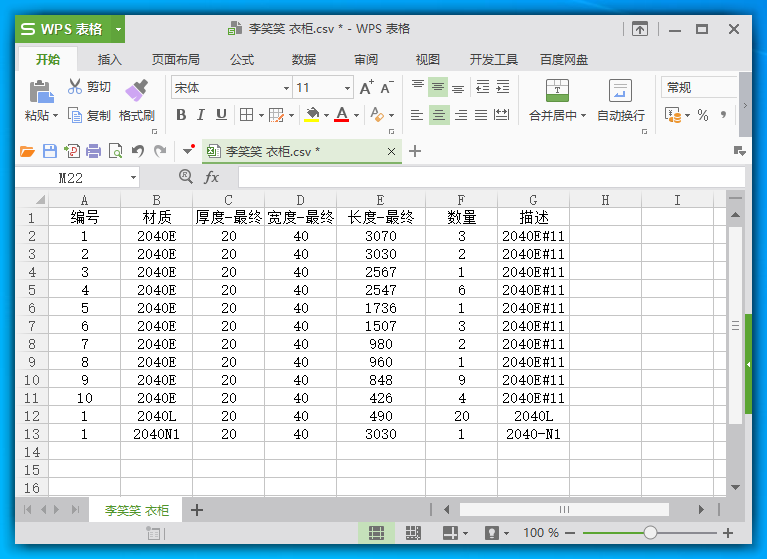Screen dimensions: 767x559
Task: Click the Increase Font Size icon
Action: click(x=366, y=88)
